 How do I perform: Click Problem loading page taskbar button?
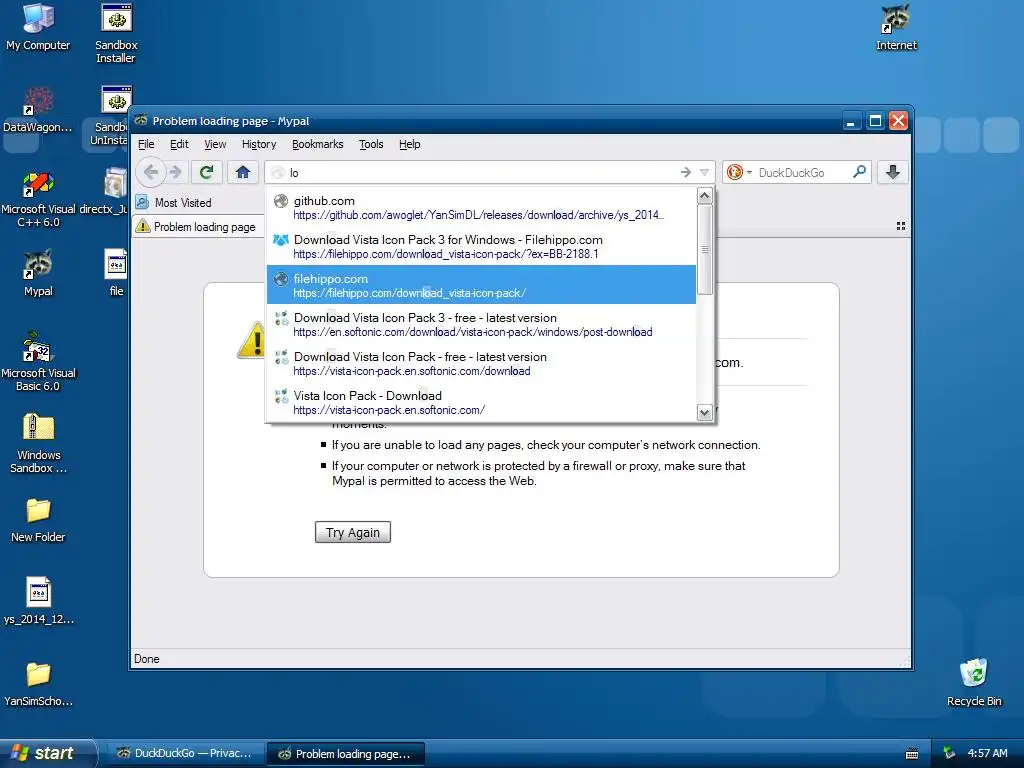click(346, 754)
